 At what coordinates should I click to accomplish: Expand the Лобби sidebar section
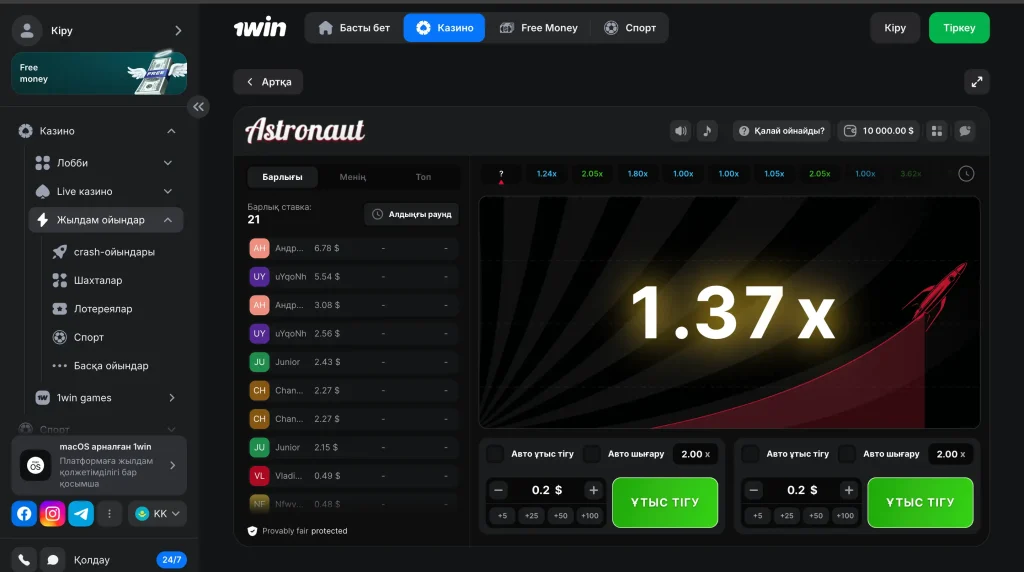(x=168, y=163)
